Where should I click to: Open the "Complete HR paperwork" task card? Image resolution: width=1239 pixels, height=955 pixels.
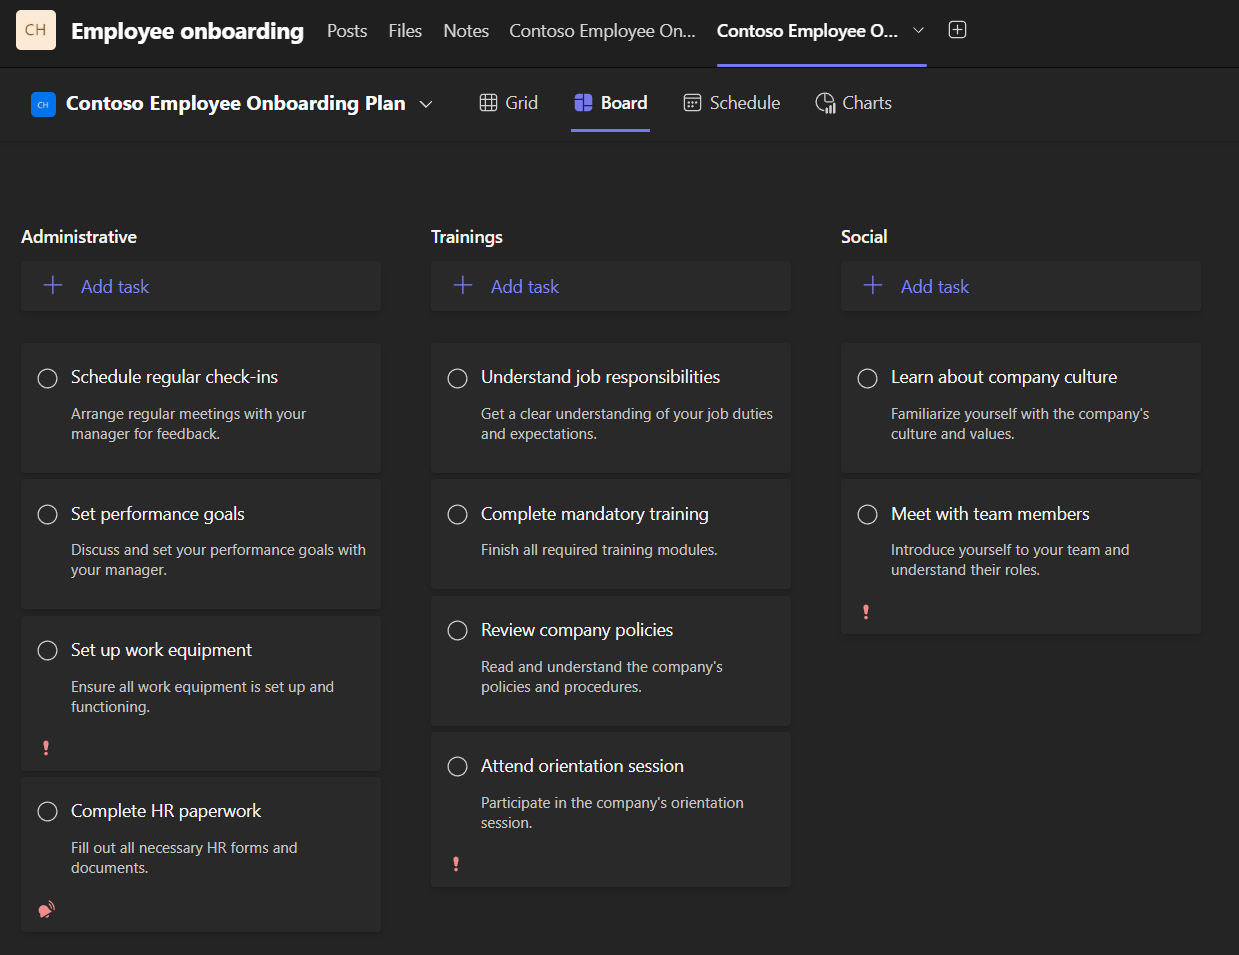[x=201, y=855]
